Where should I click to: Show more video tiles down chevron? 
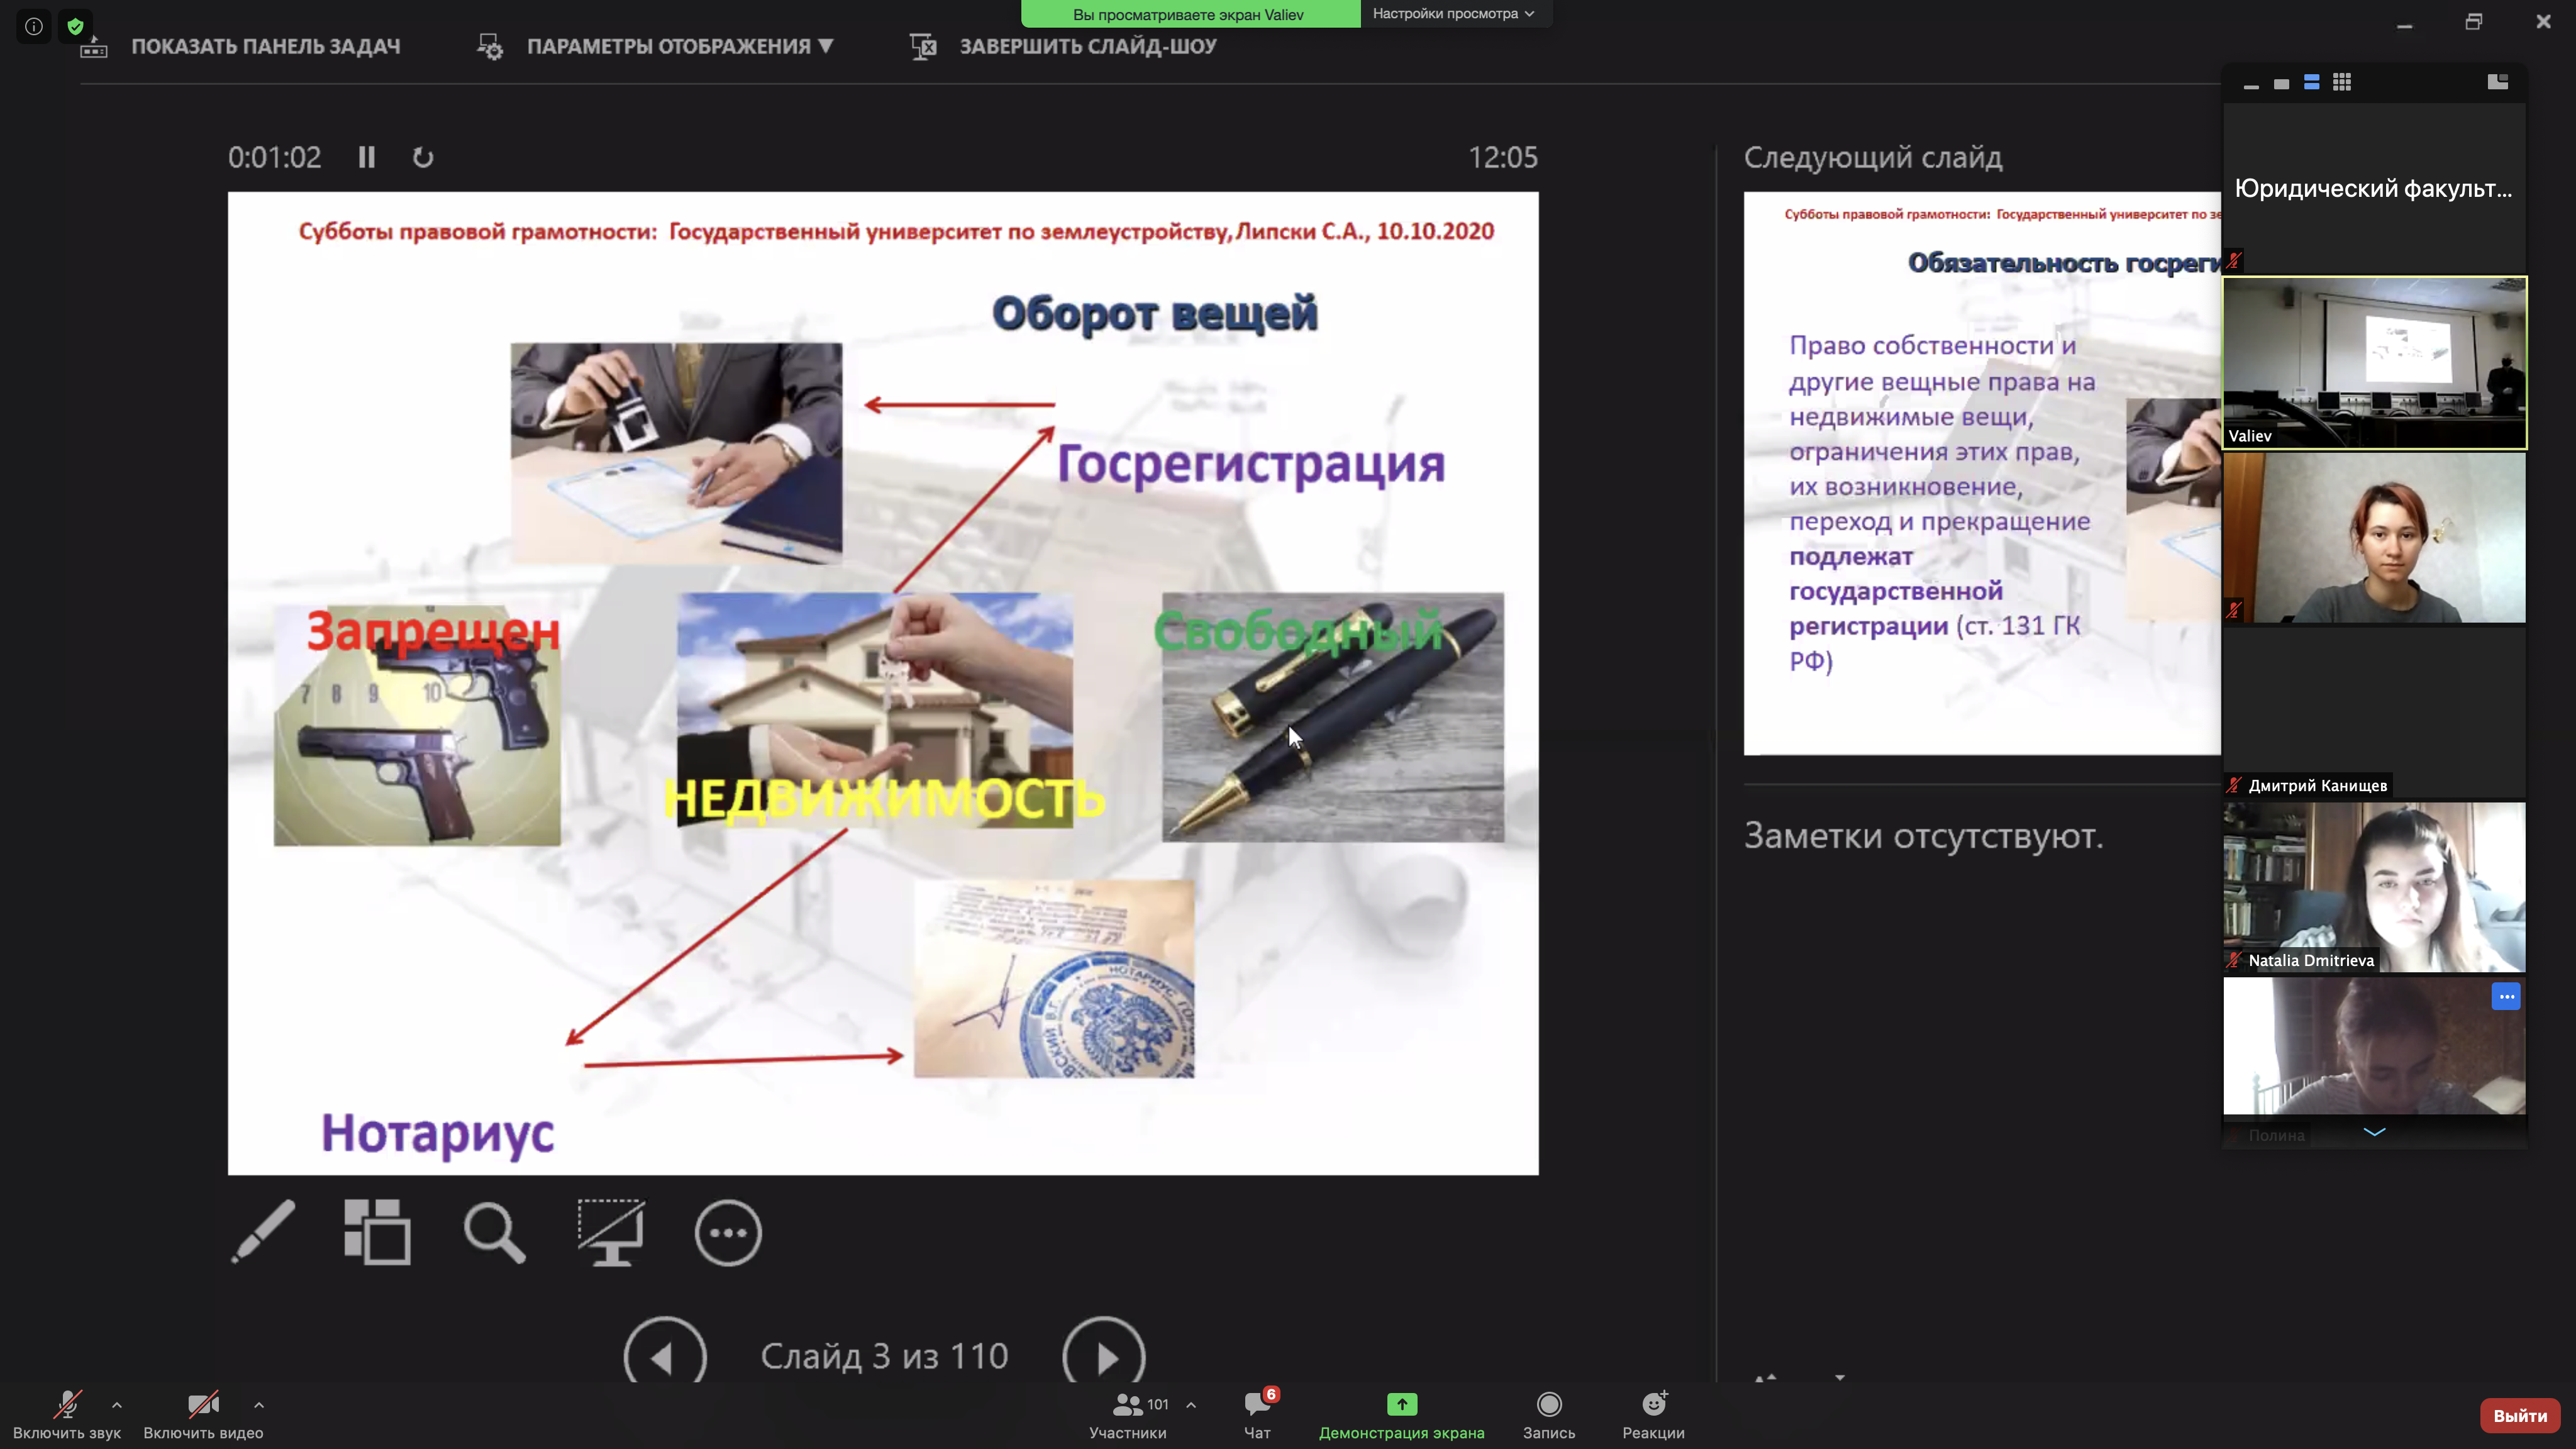pyautogui.click(x=2374, y=1132)
